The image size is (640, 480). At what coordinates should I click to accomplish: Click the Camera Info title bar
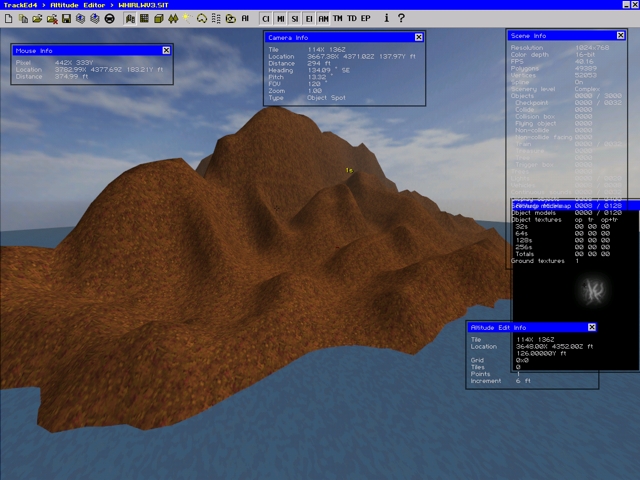point(344,38)
